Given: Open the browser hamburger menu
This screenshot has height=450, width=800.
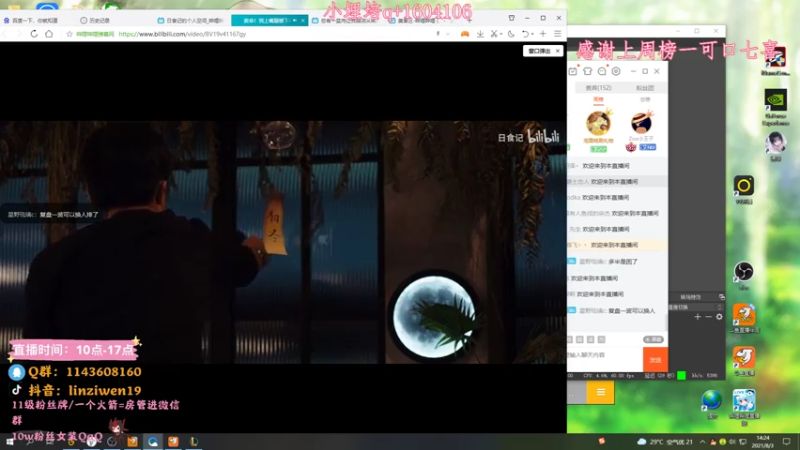Looking at the screenshot, I should pyautogui.click(x=558, y=34).
